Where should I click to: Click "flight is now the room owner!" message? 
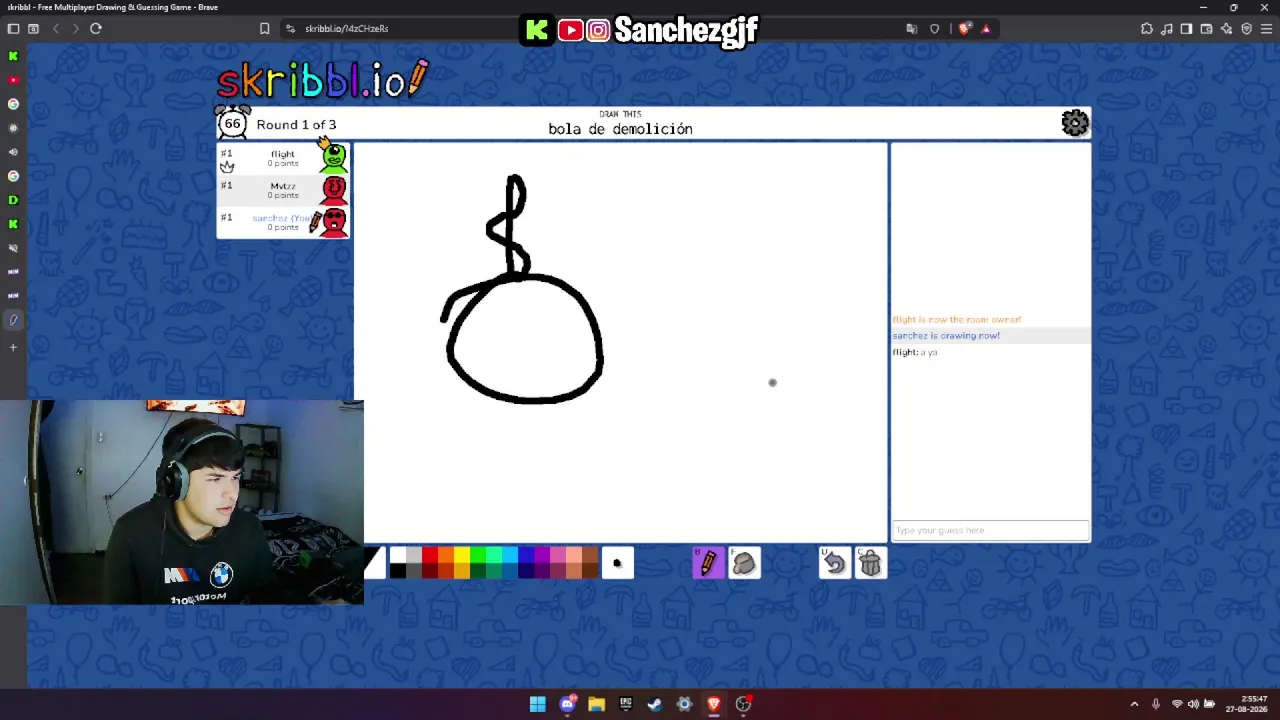[x=956, y=320]
